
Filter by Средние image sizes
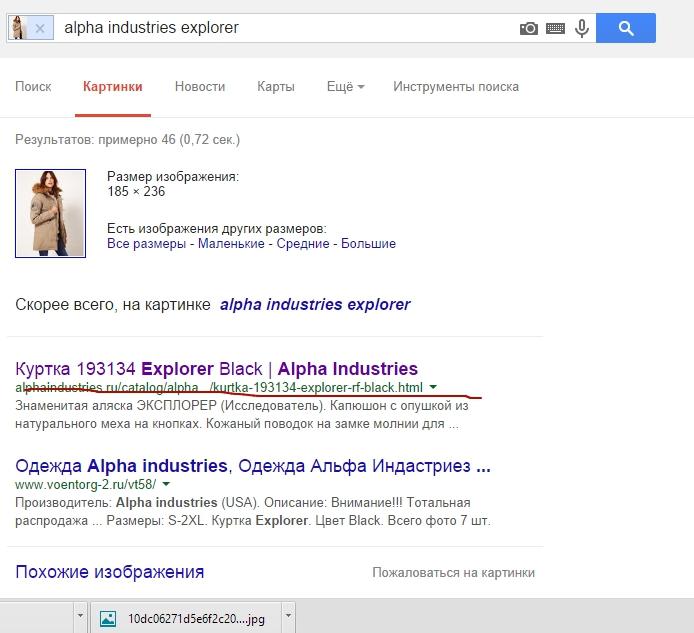[x=303, y=243]
